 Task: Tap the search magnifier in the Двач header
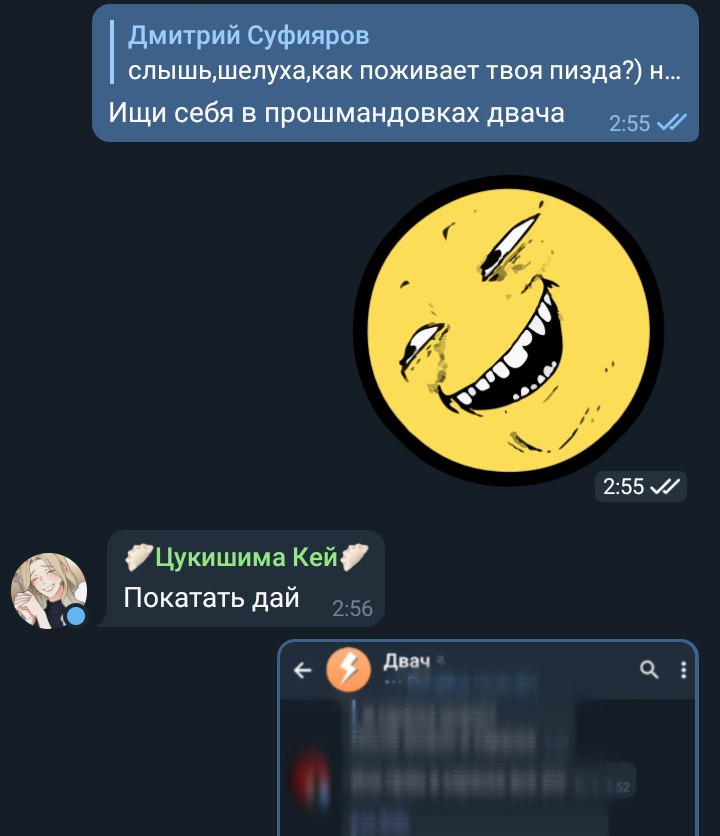(x=649, y=669)
